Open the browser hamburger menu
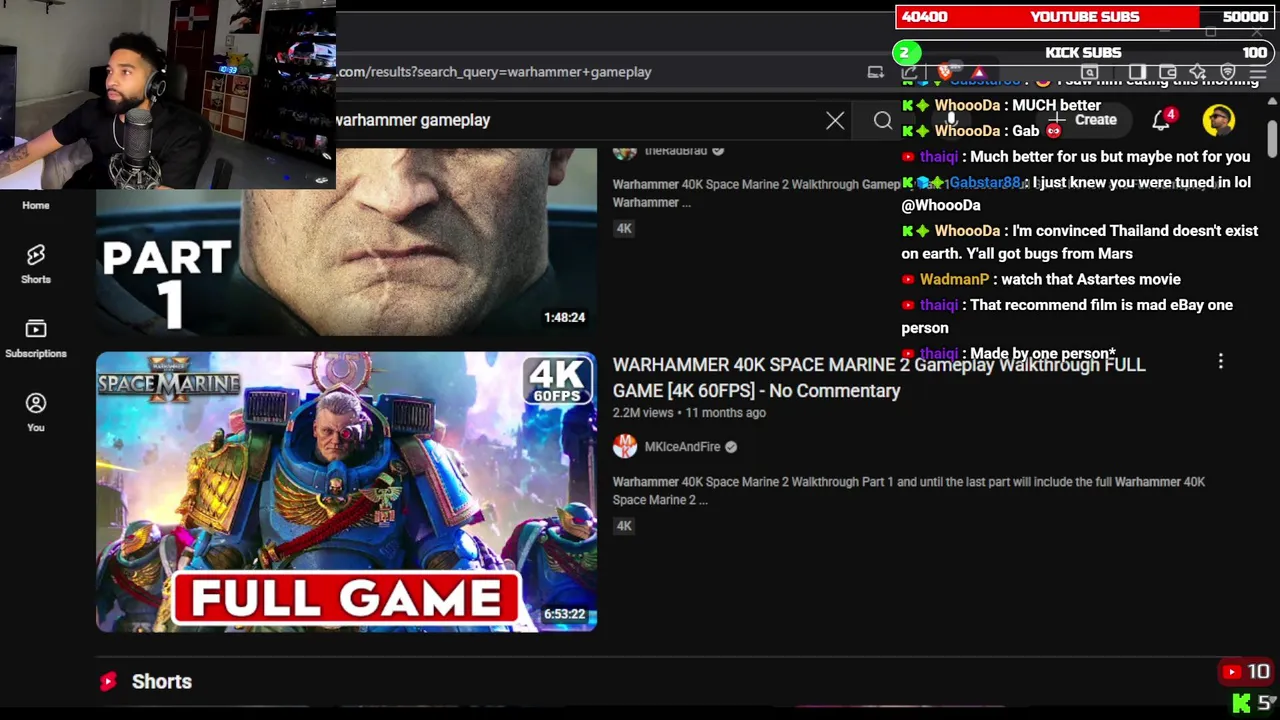The image size is (1280, 720). [x=1258, y=72]
